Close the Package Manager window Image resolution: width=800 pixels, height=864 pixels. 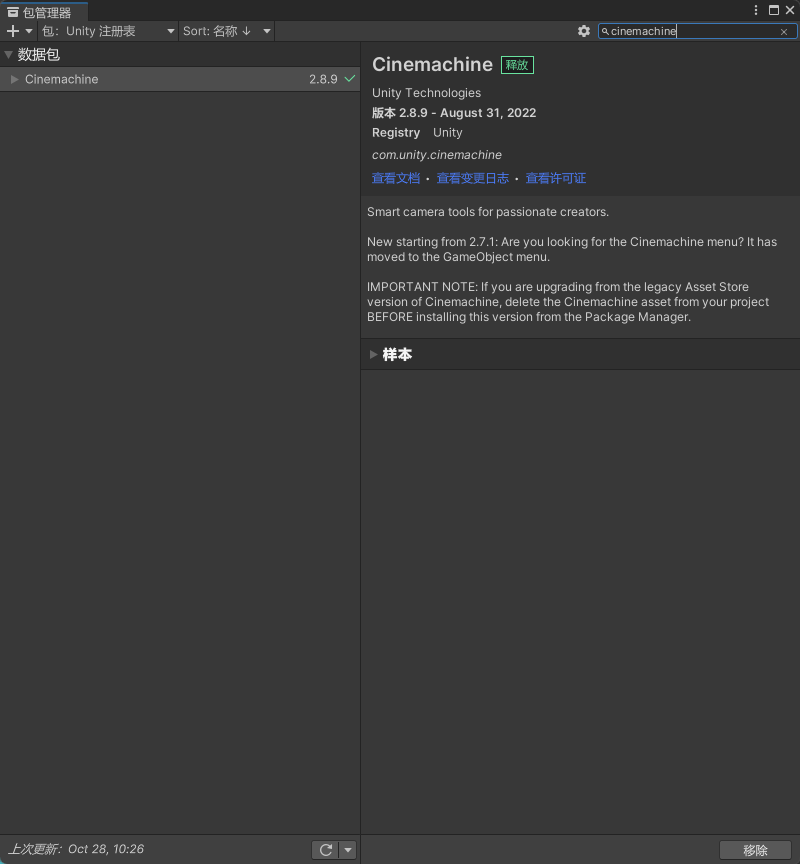pyautogui.click(x=790, y=10)
